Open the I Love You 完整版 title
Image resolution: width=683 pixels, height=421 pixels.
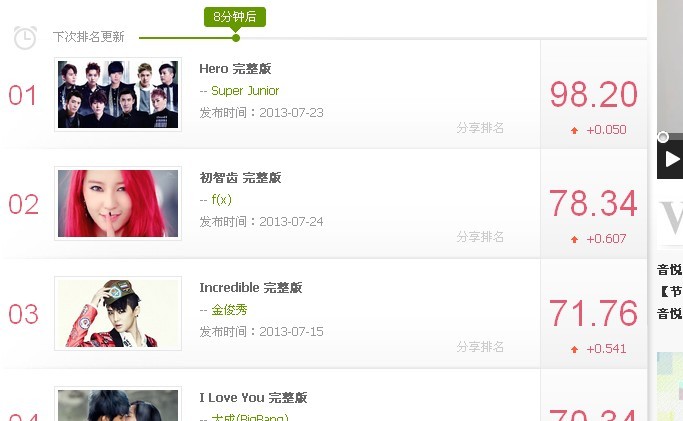254,397
